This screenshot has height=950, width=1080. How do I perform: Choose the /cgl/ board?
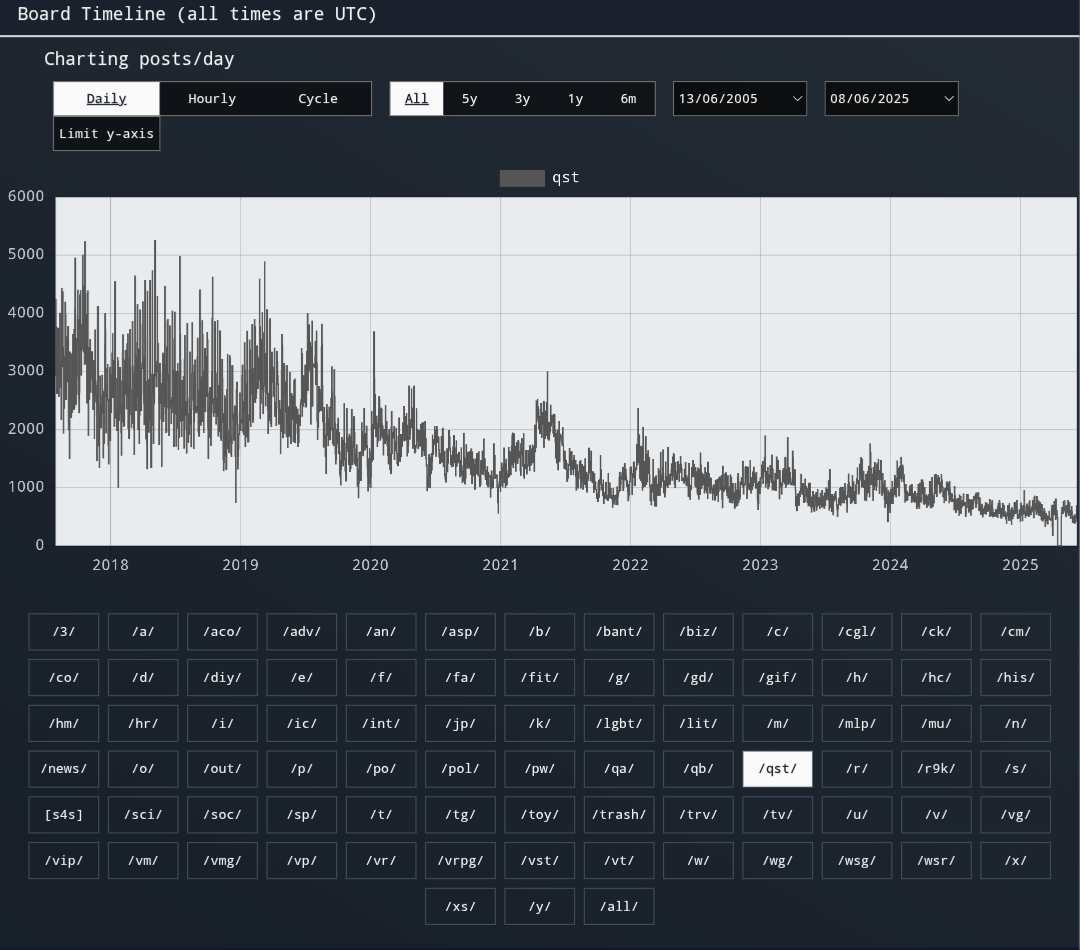pos(857,632)
